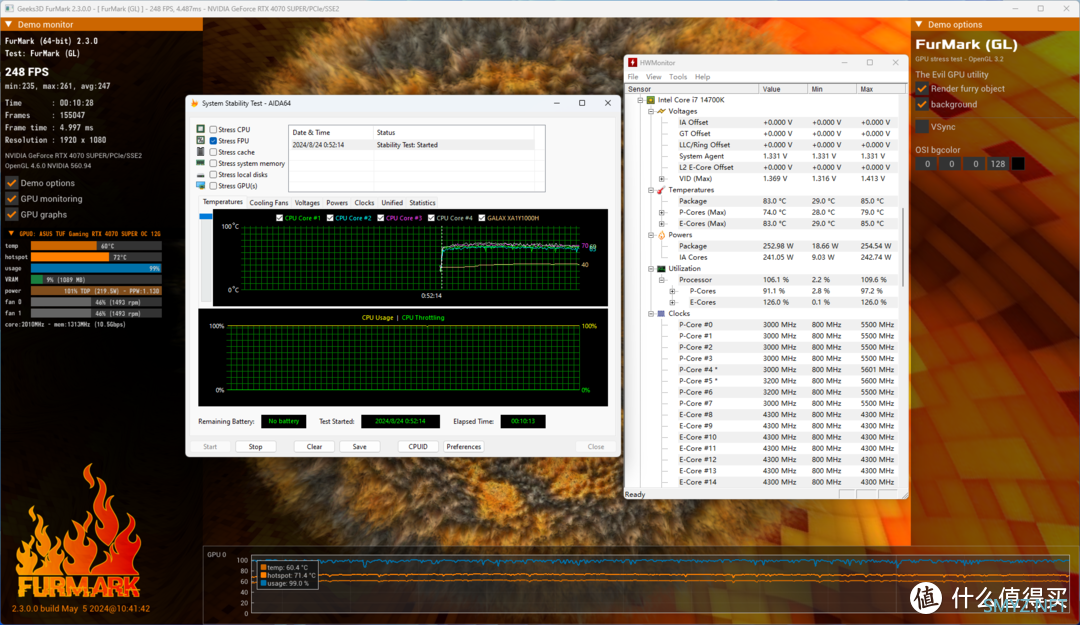
Task: Click the Powers flame icon in HWMonitor
Action: [x=661, y=235]
